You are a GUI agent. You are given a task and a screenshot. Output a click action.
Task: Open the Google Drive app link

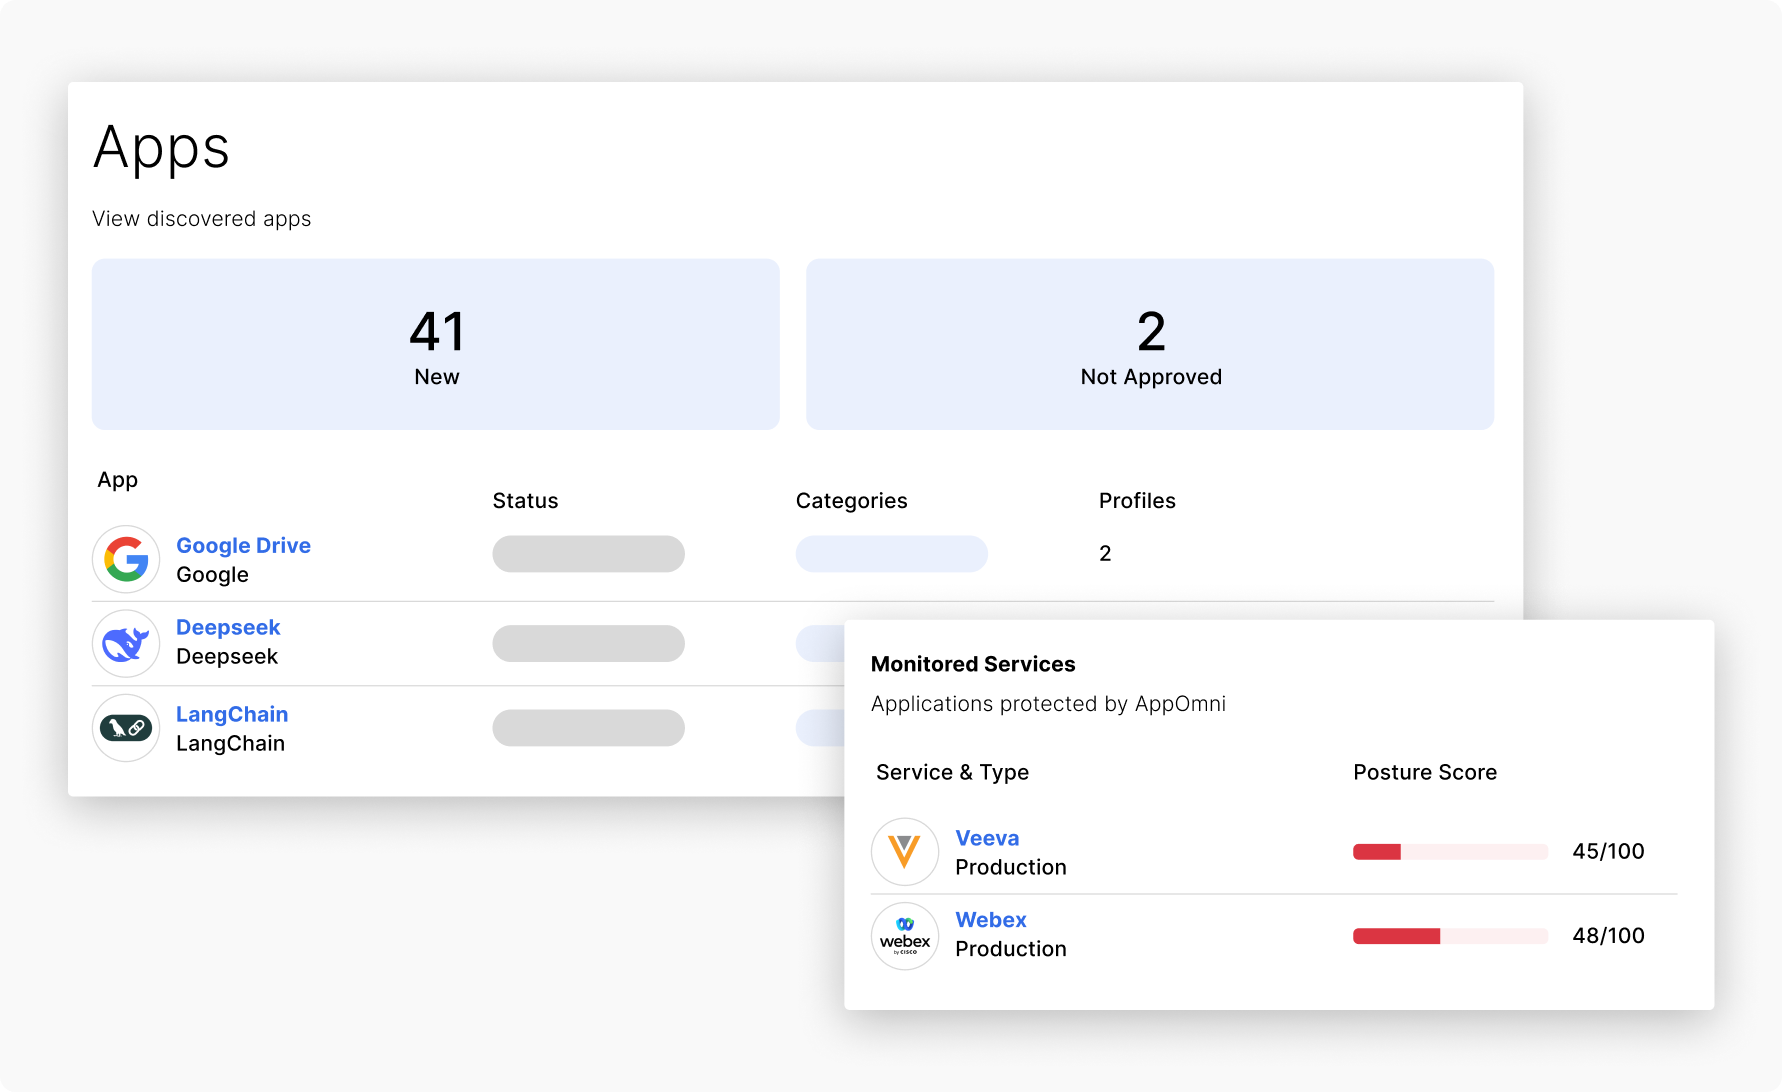pos(243,545)
